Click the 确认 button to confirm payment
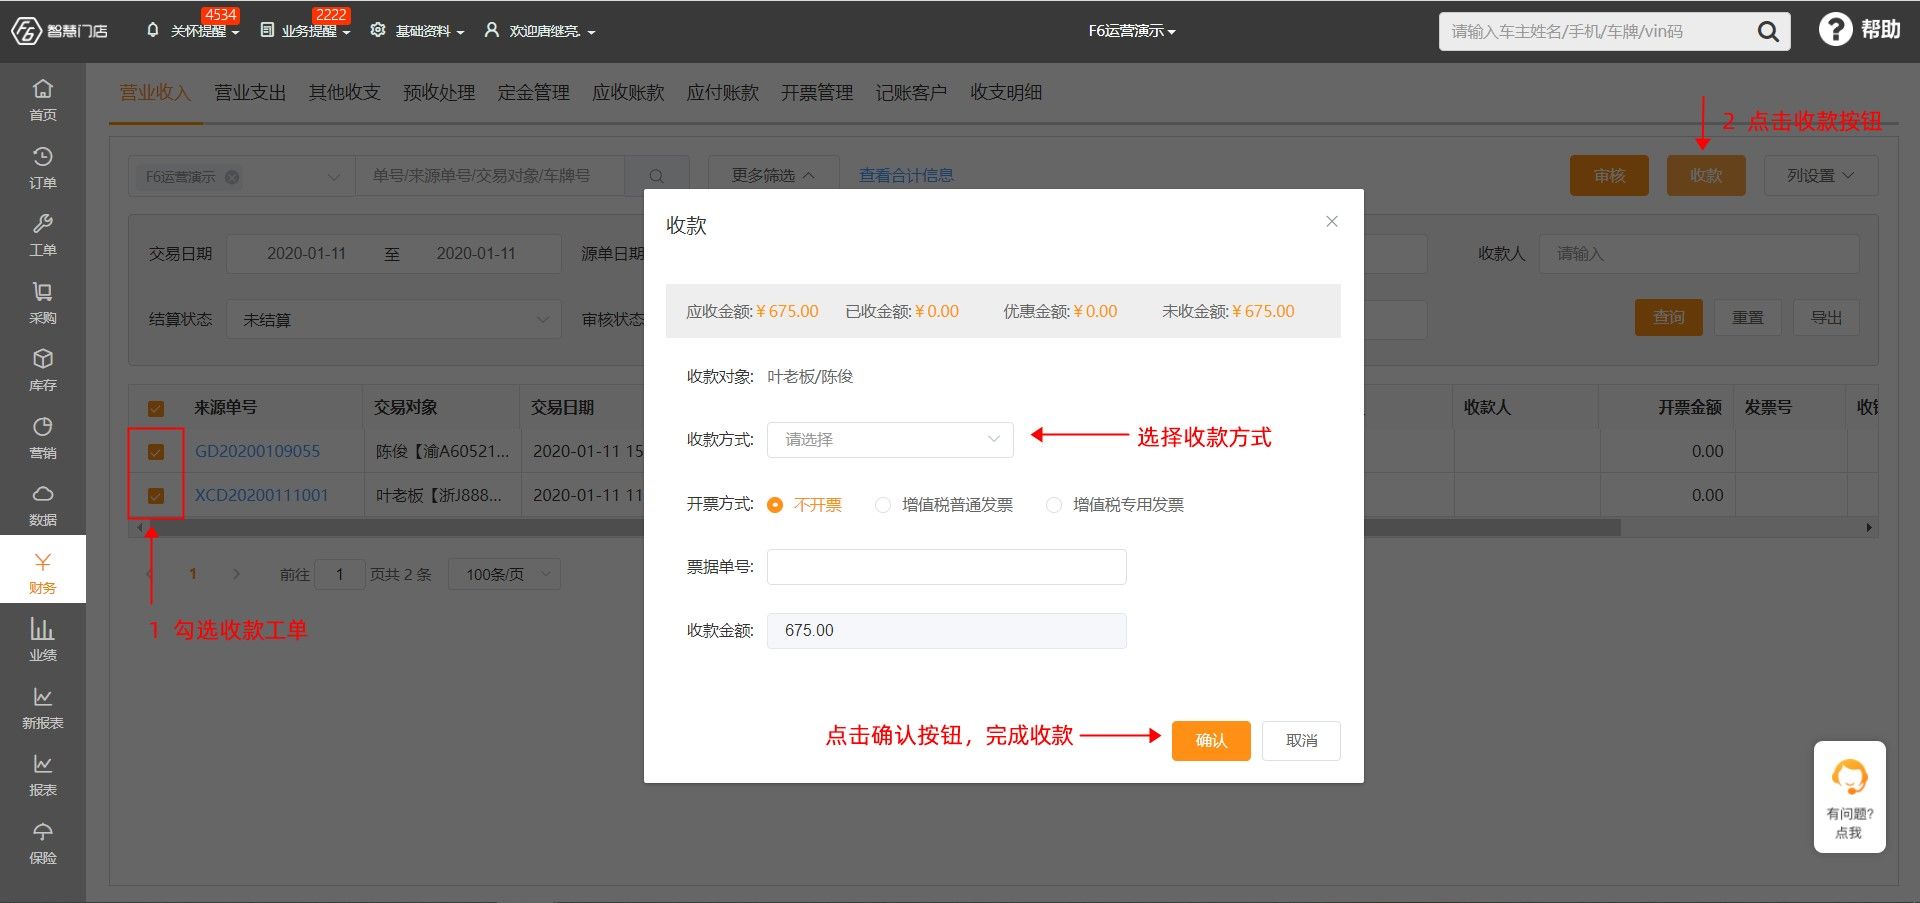Screen dimensions: 1920x903 [x=1211, y=741]
